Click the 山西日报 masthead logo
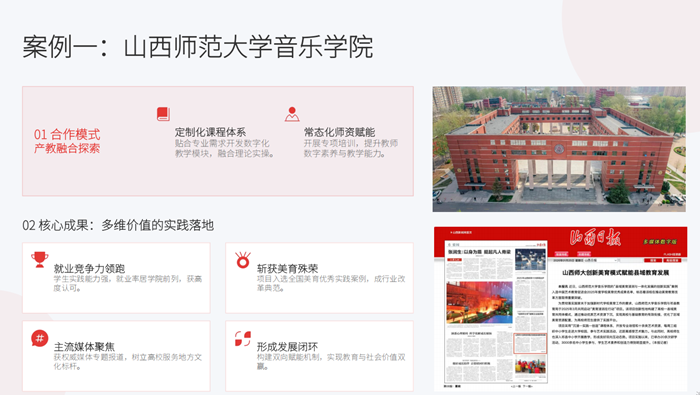The image size is (700, 395). (595, 238)
